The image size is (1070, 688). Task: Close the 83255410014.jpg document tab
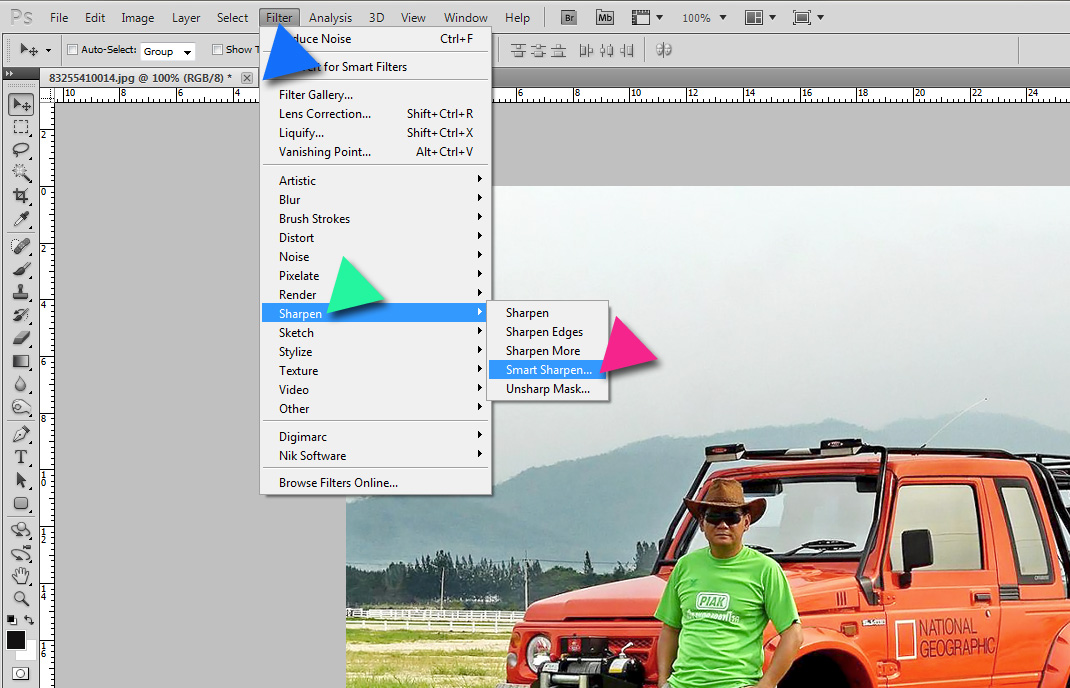[x=247, y=78]
